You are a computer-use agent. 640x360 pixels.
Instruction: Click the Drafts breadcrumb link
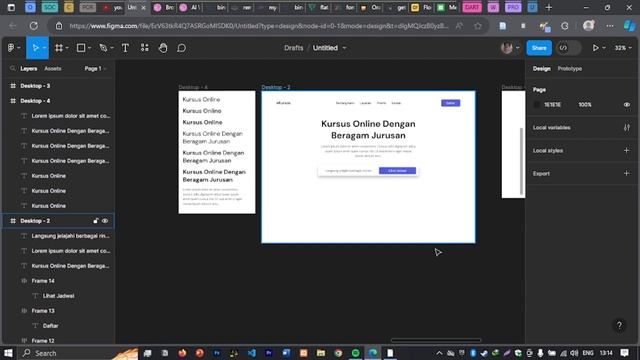[293, 48]
